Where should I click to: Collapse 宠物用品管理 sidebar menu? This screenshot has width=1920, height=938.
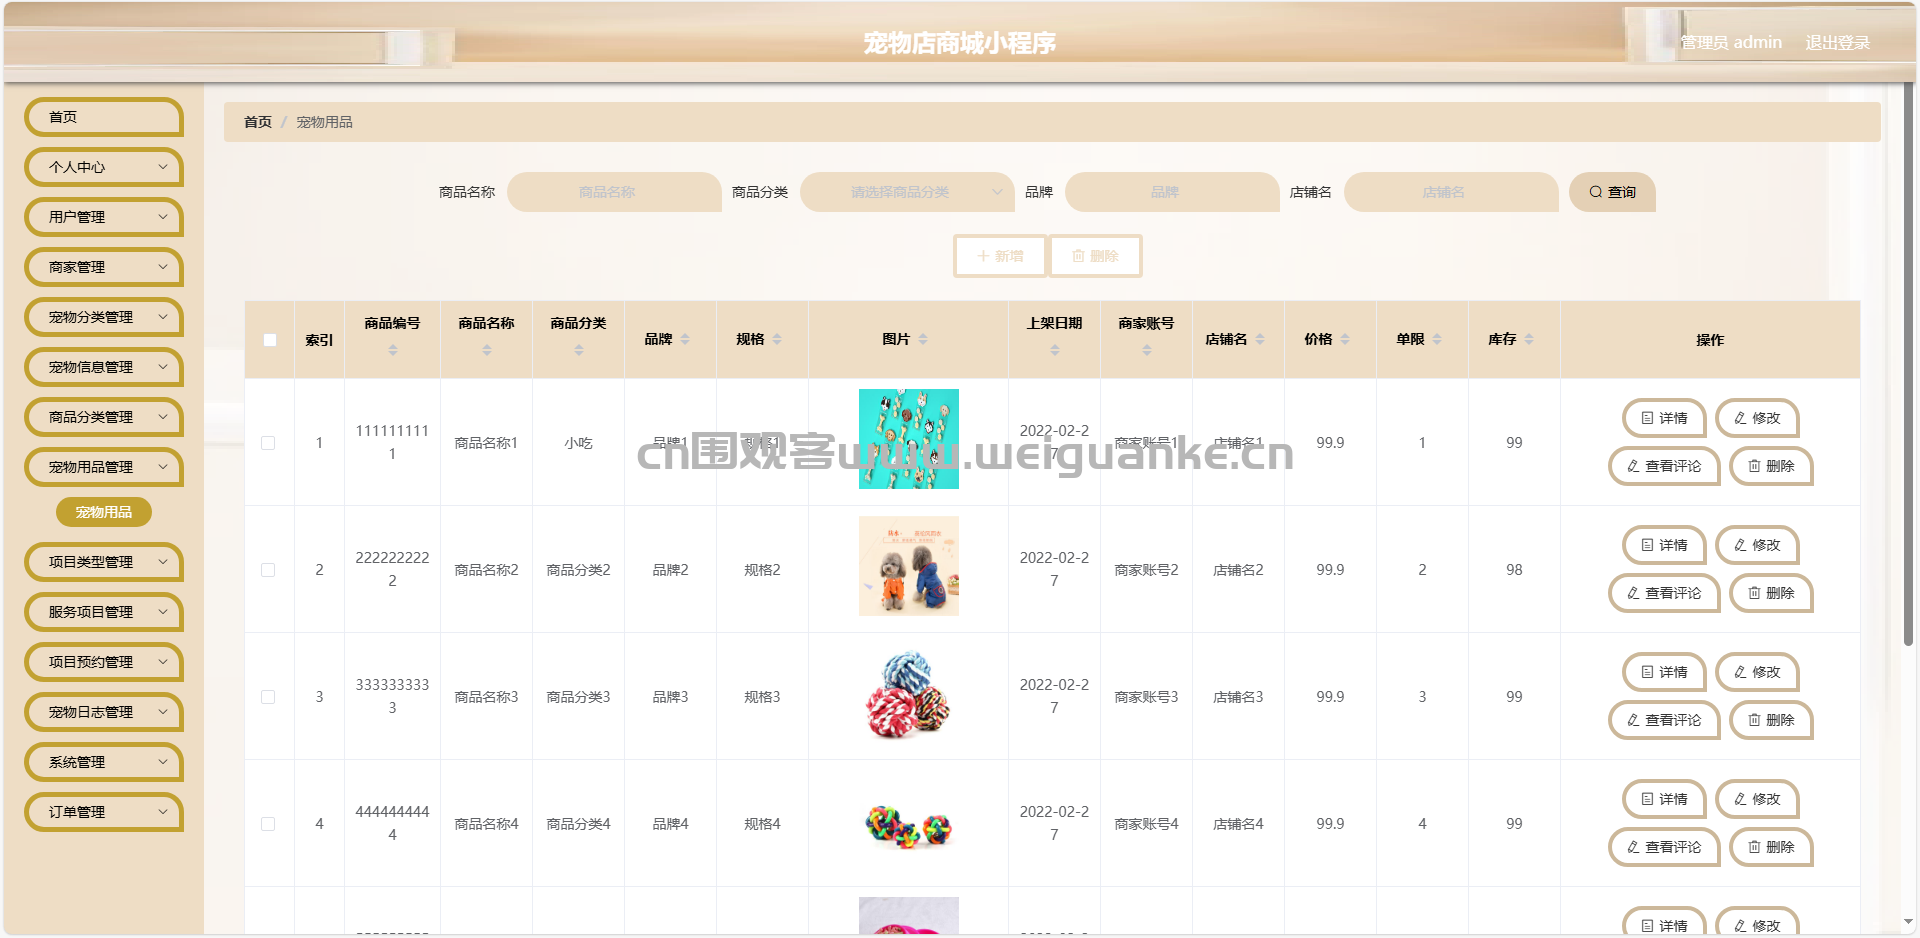click(104, 467)
